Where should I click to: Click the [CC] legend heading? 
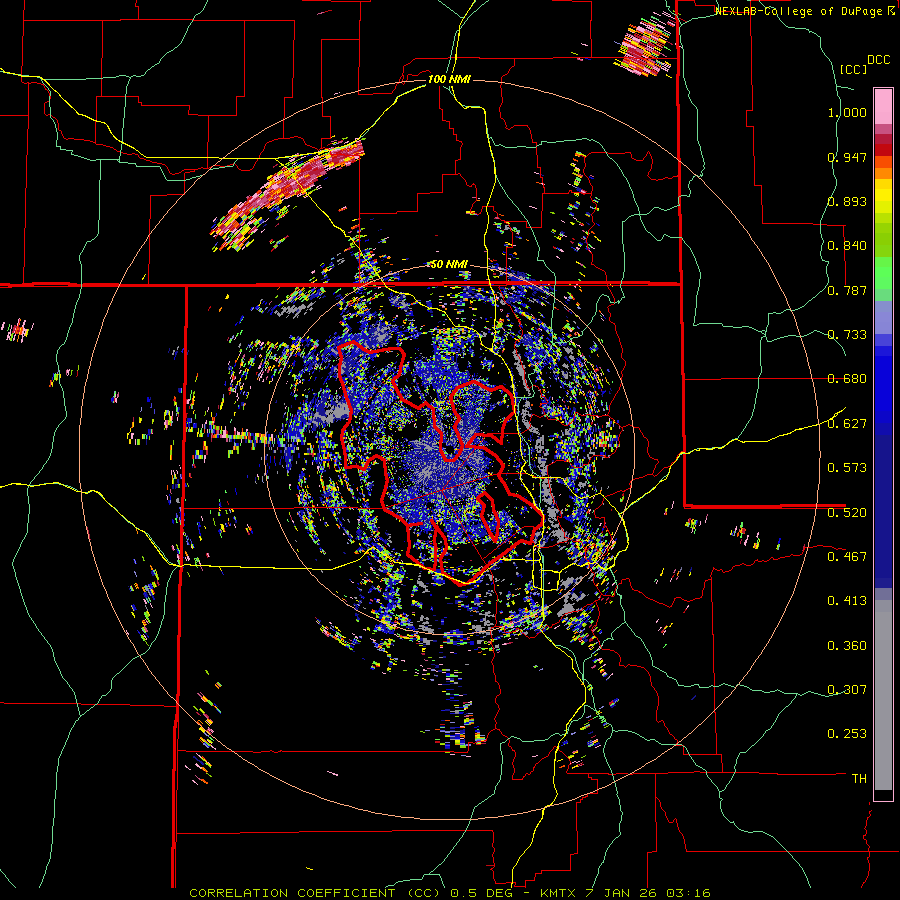(x=853, y=69)
